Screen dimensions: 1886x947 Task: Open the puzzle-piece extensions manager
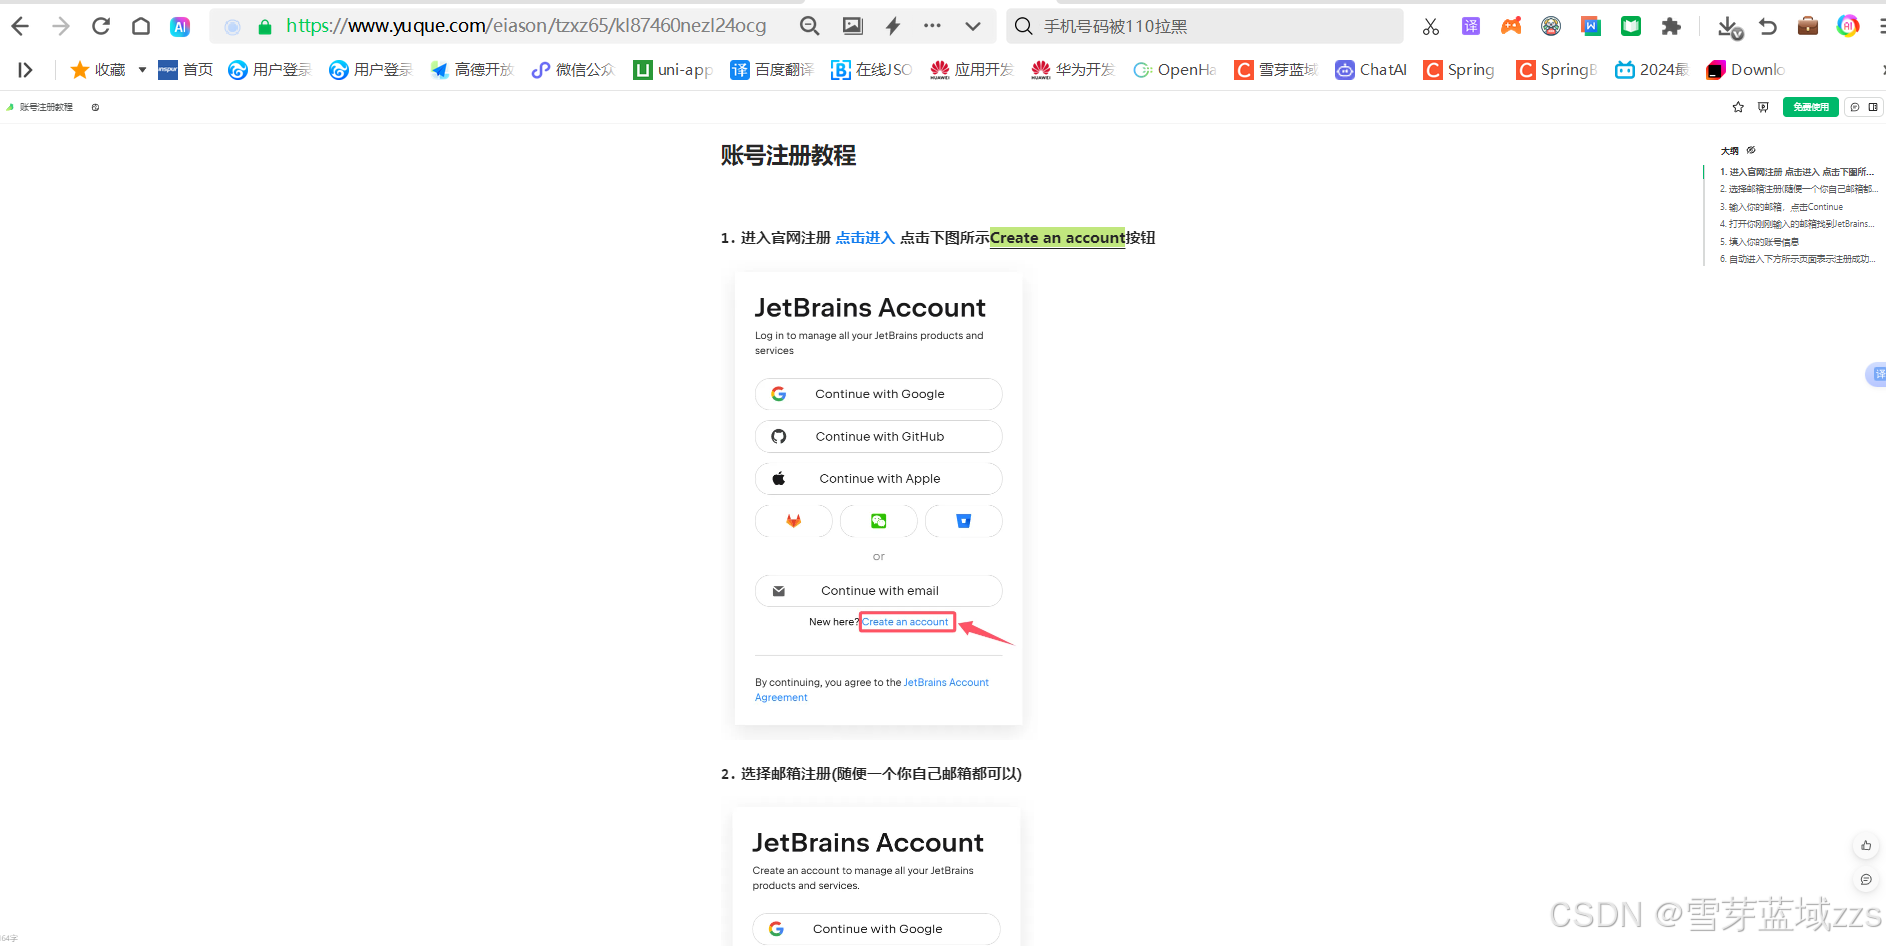1671,26
